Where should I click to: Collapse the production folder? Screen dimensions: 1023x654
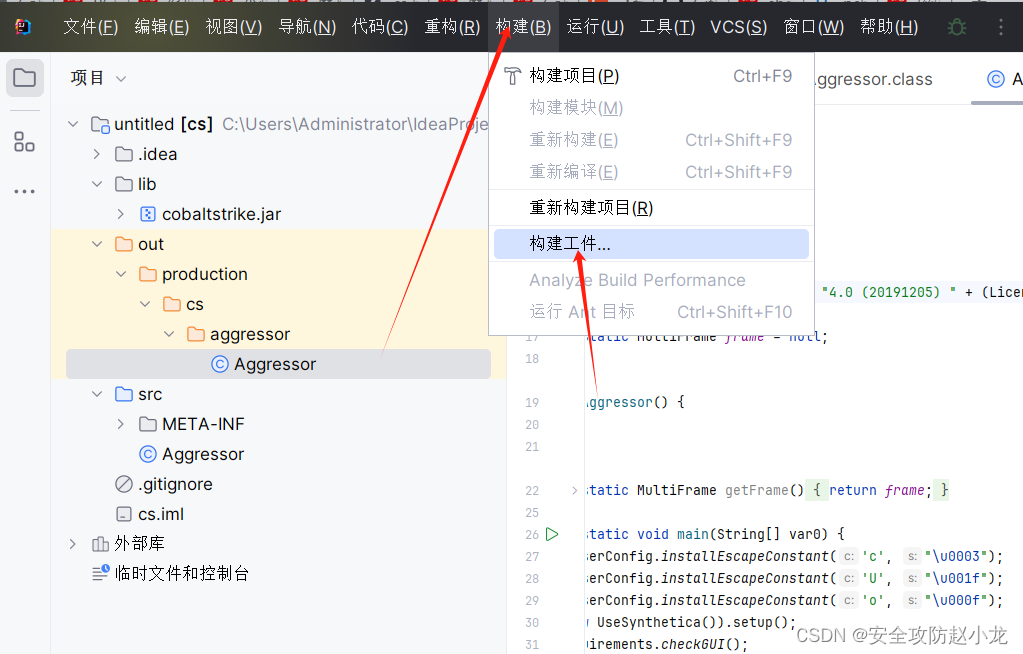[x=121, y=274]
